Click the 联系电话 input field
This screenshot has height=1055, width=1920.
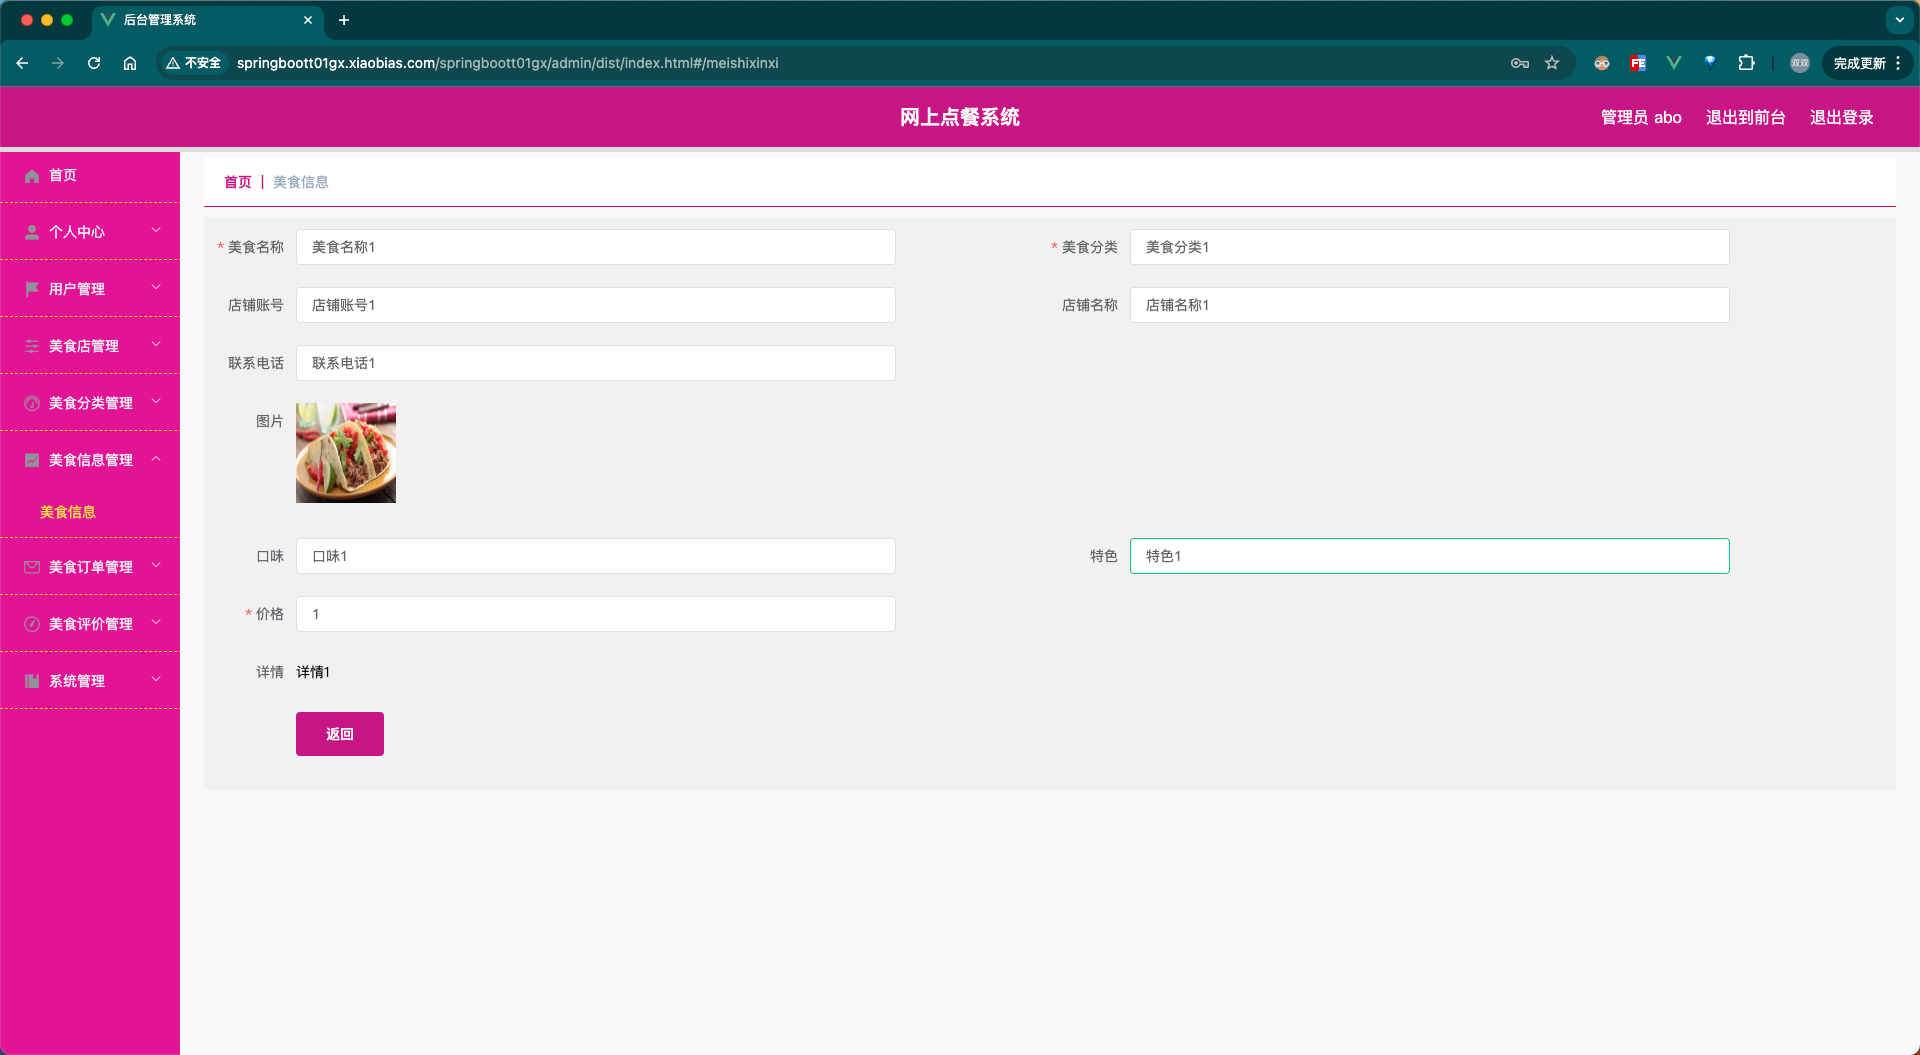pos(596,363)
